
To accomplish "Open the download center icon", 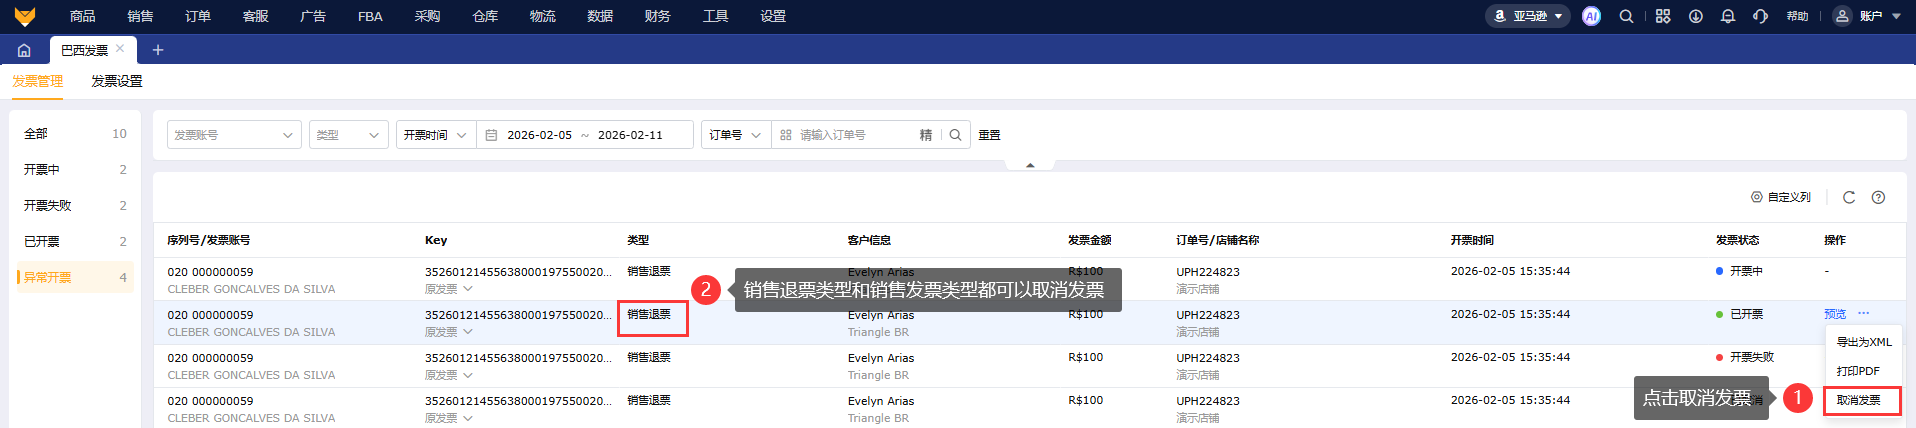I will coord(1696,16).
